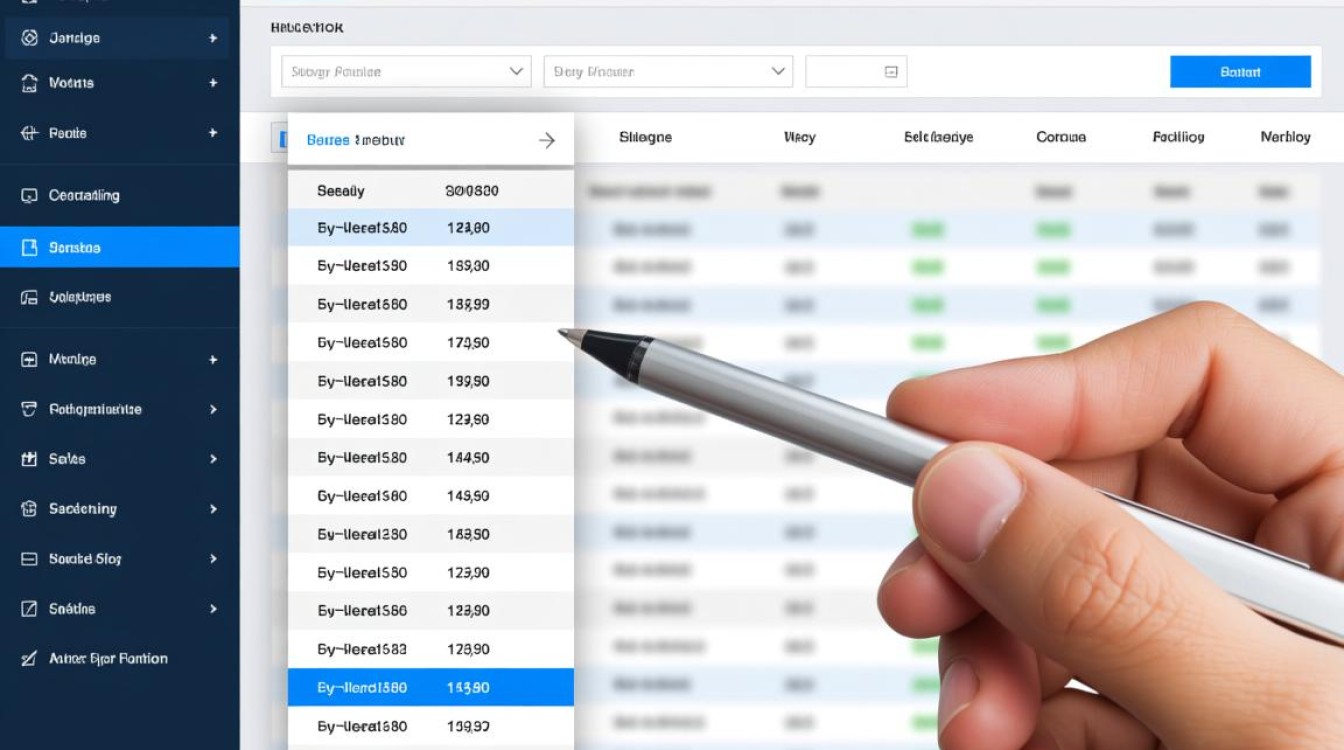Click the house icon beside Votitts
1344x750 pixels.
tap(29, 83)
